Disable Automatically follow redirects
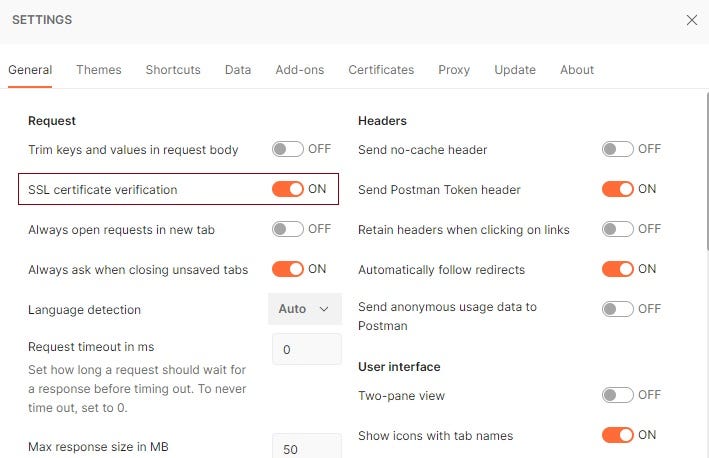 coord(618,269)
